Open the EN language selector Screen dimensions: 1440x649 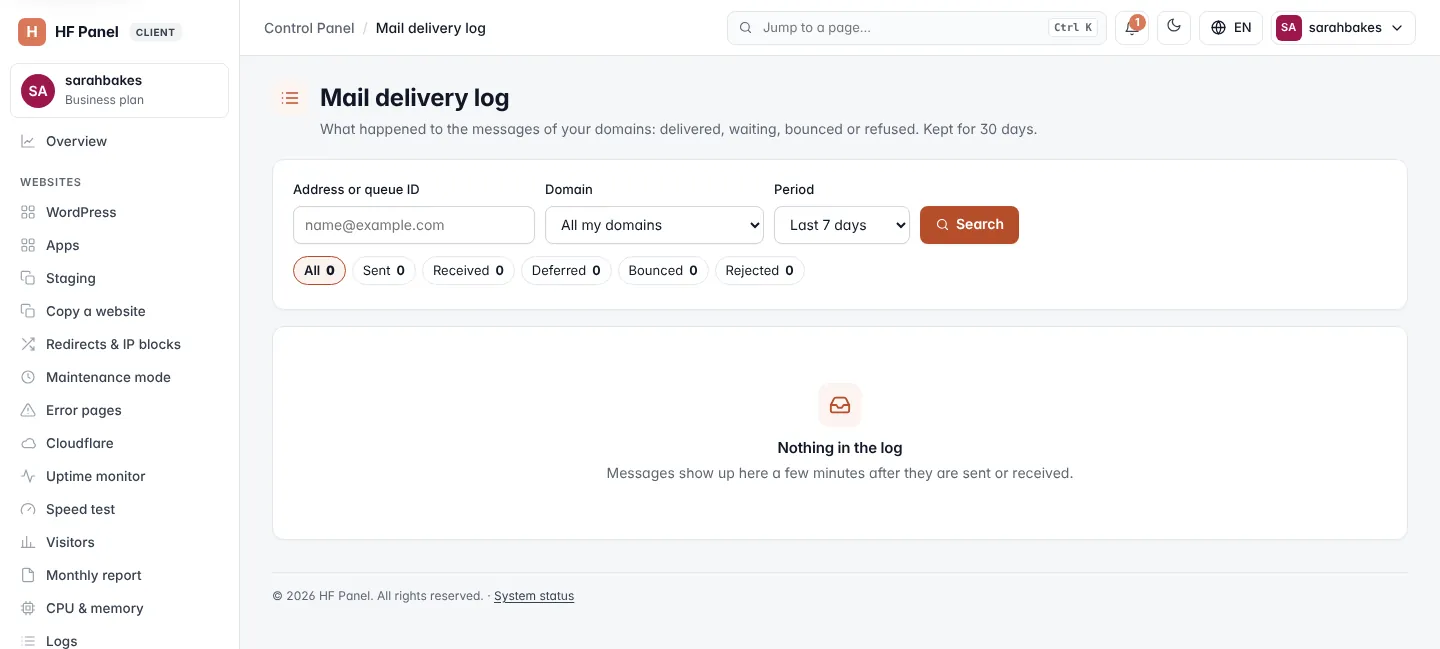click(1231, 28)
